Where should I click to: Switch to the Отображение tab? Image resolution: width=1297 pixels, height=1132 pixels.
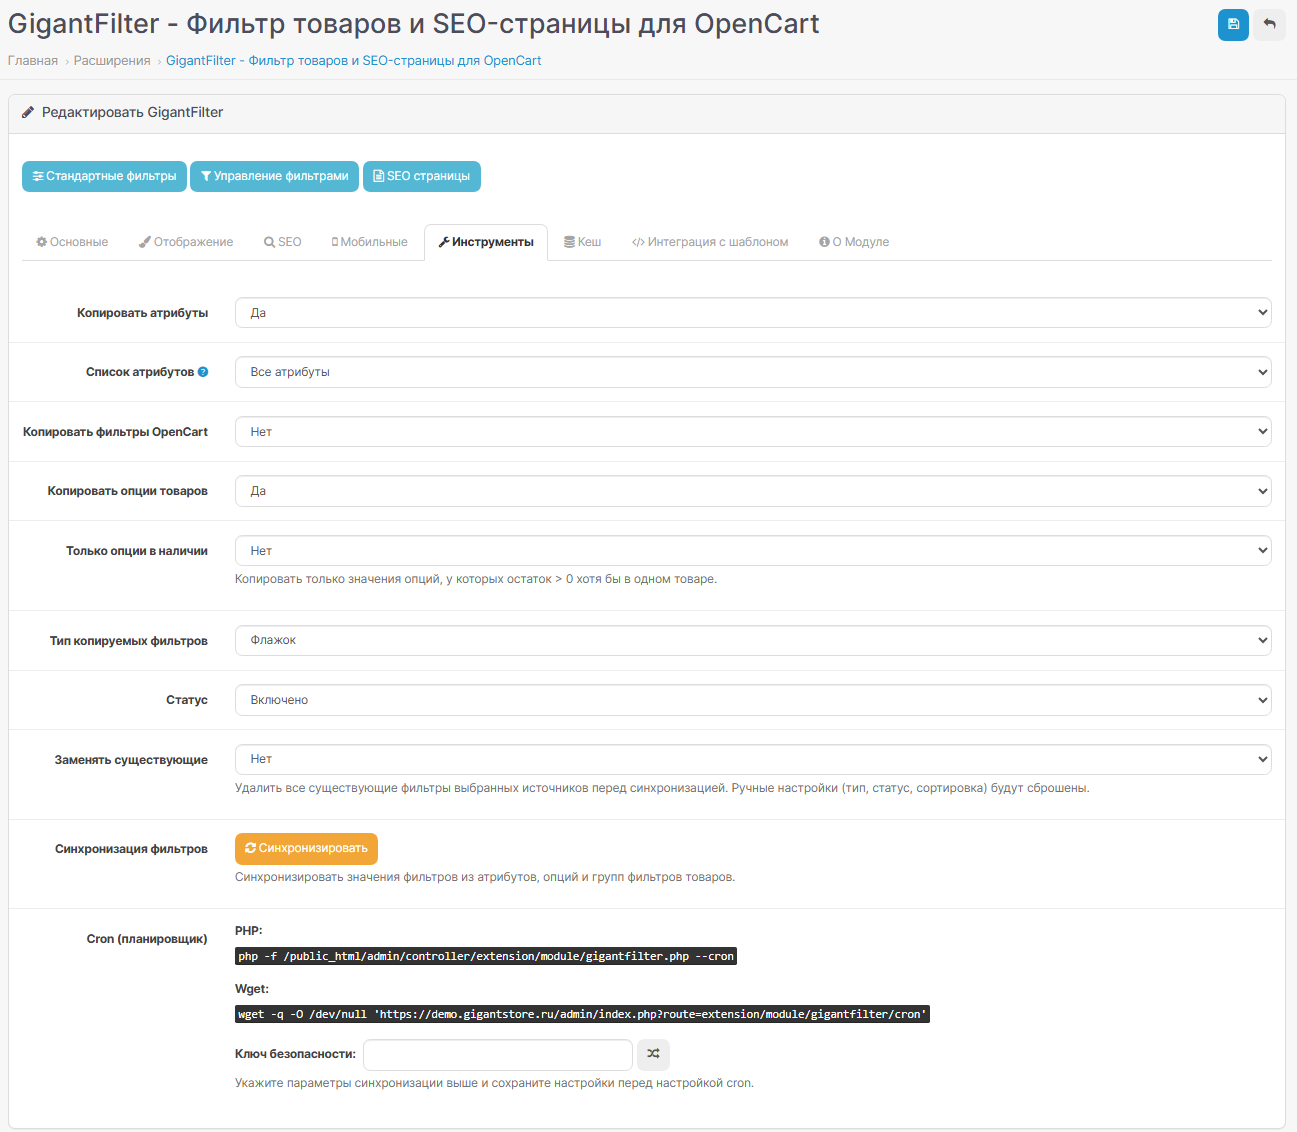click(x=186, y=242)
